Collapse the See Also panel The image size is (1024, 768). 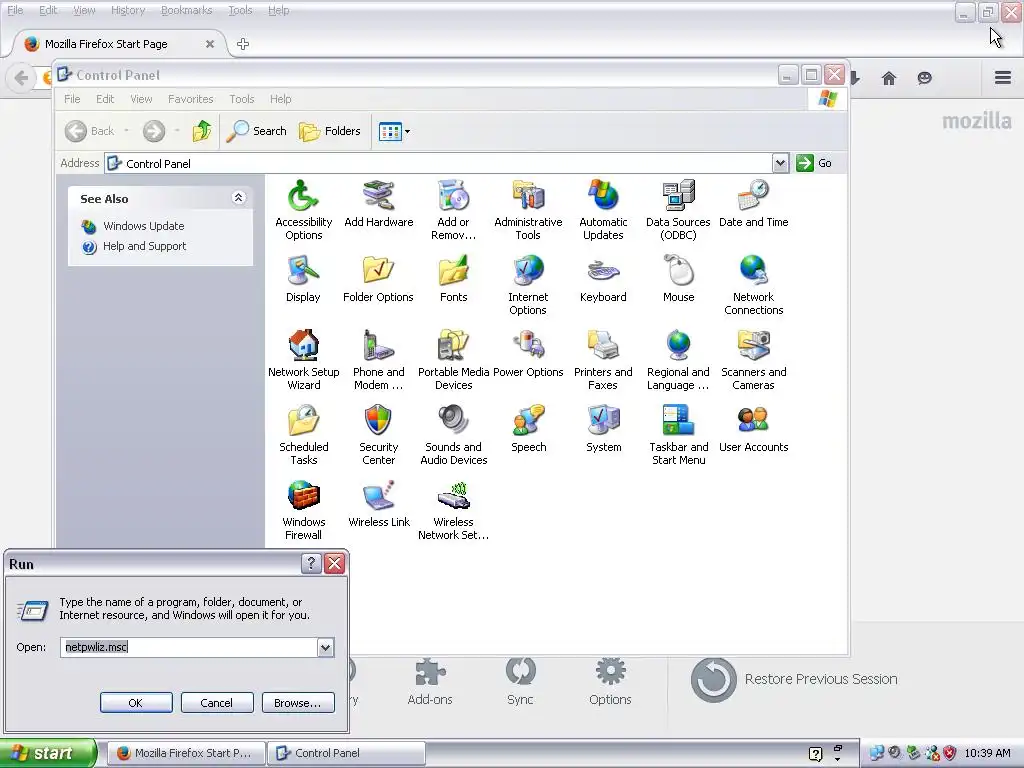pyautogui.click(x=238, y=198)
